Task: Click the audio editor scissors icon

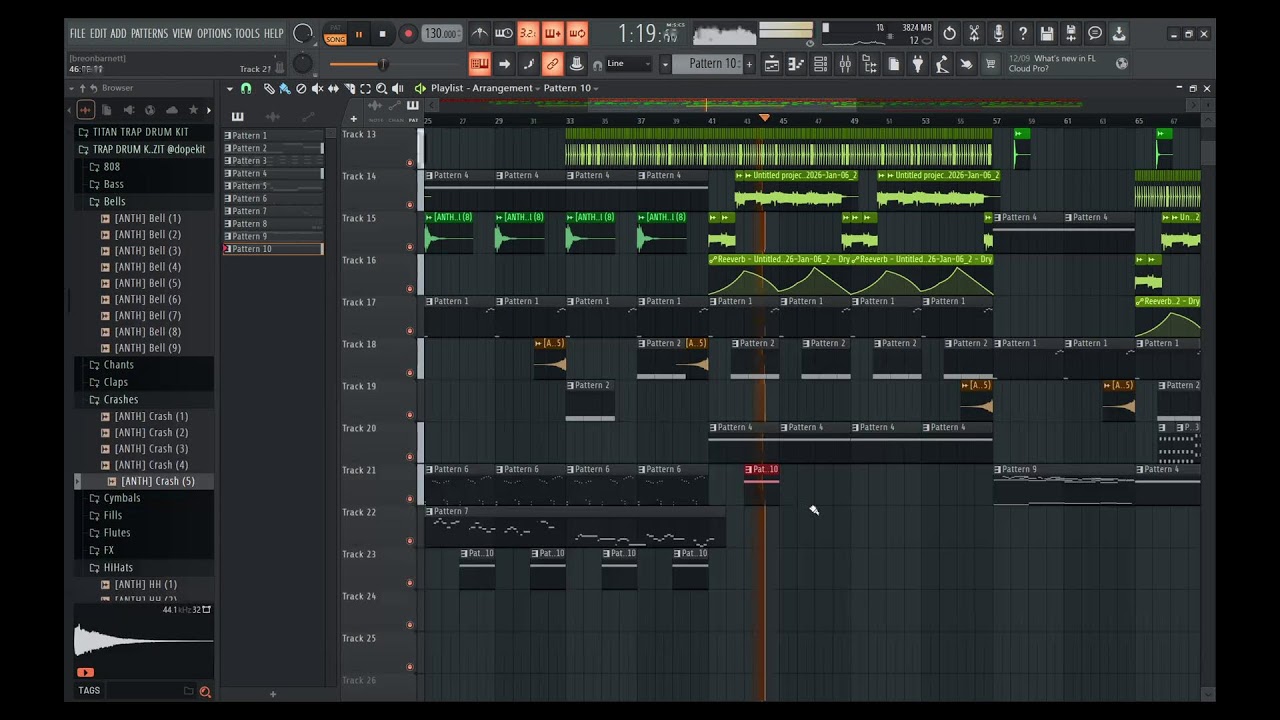Action: click(974, 34)
